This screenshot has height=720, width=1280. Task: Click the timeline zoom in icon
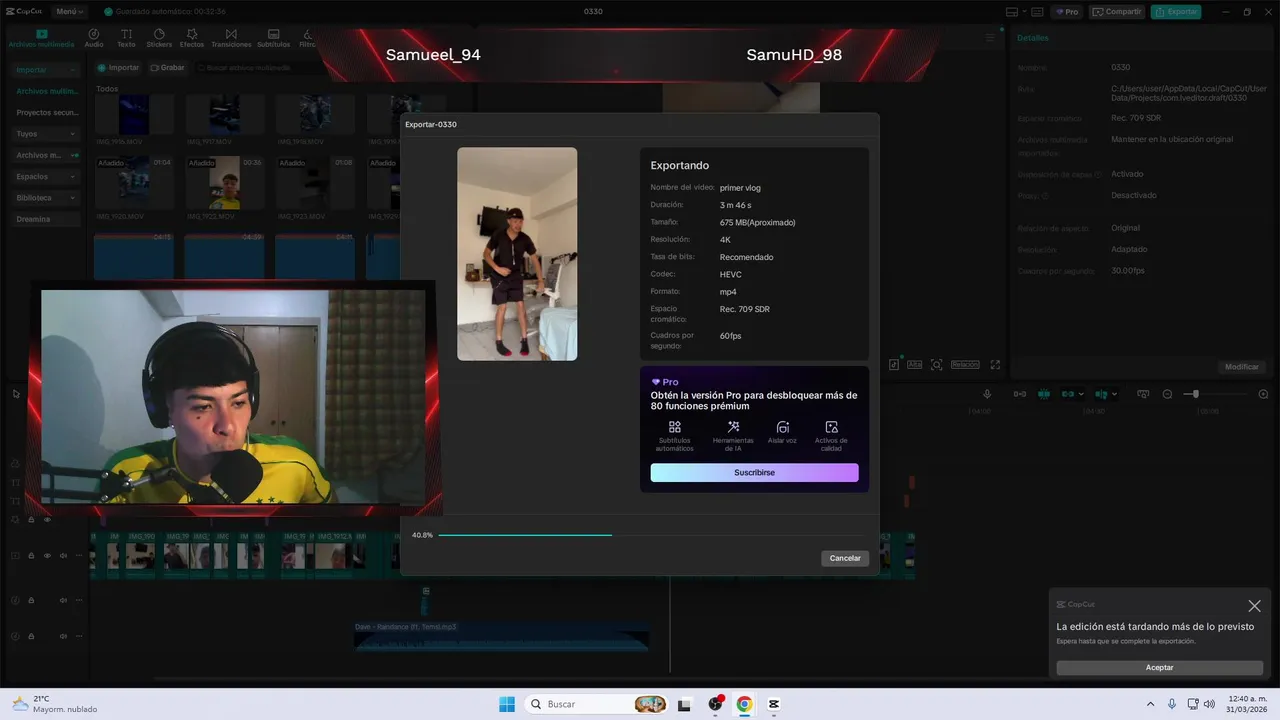click(x=1263, y=394)
